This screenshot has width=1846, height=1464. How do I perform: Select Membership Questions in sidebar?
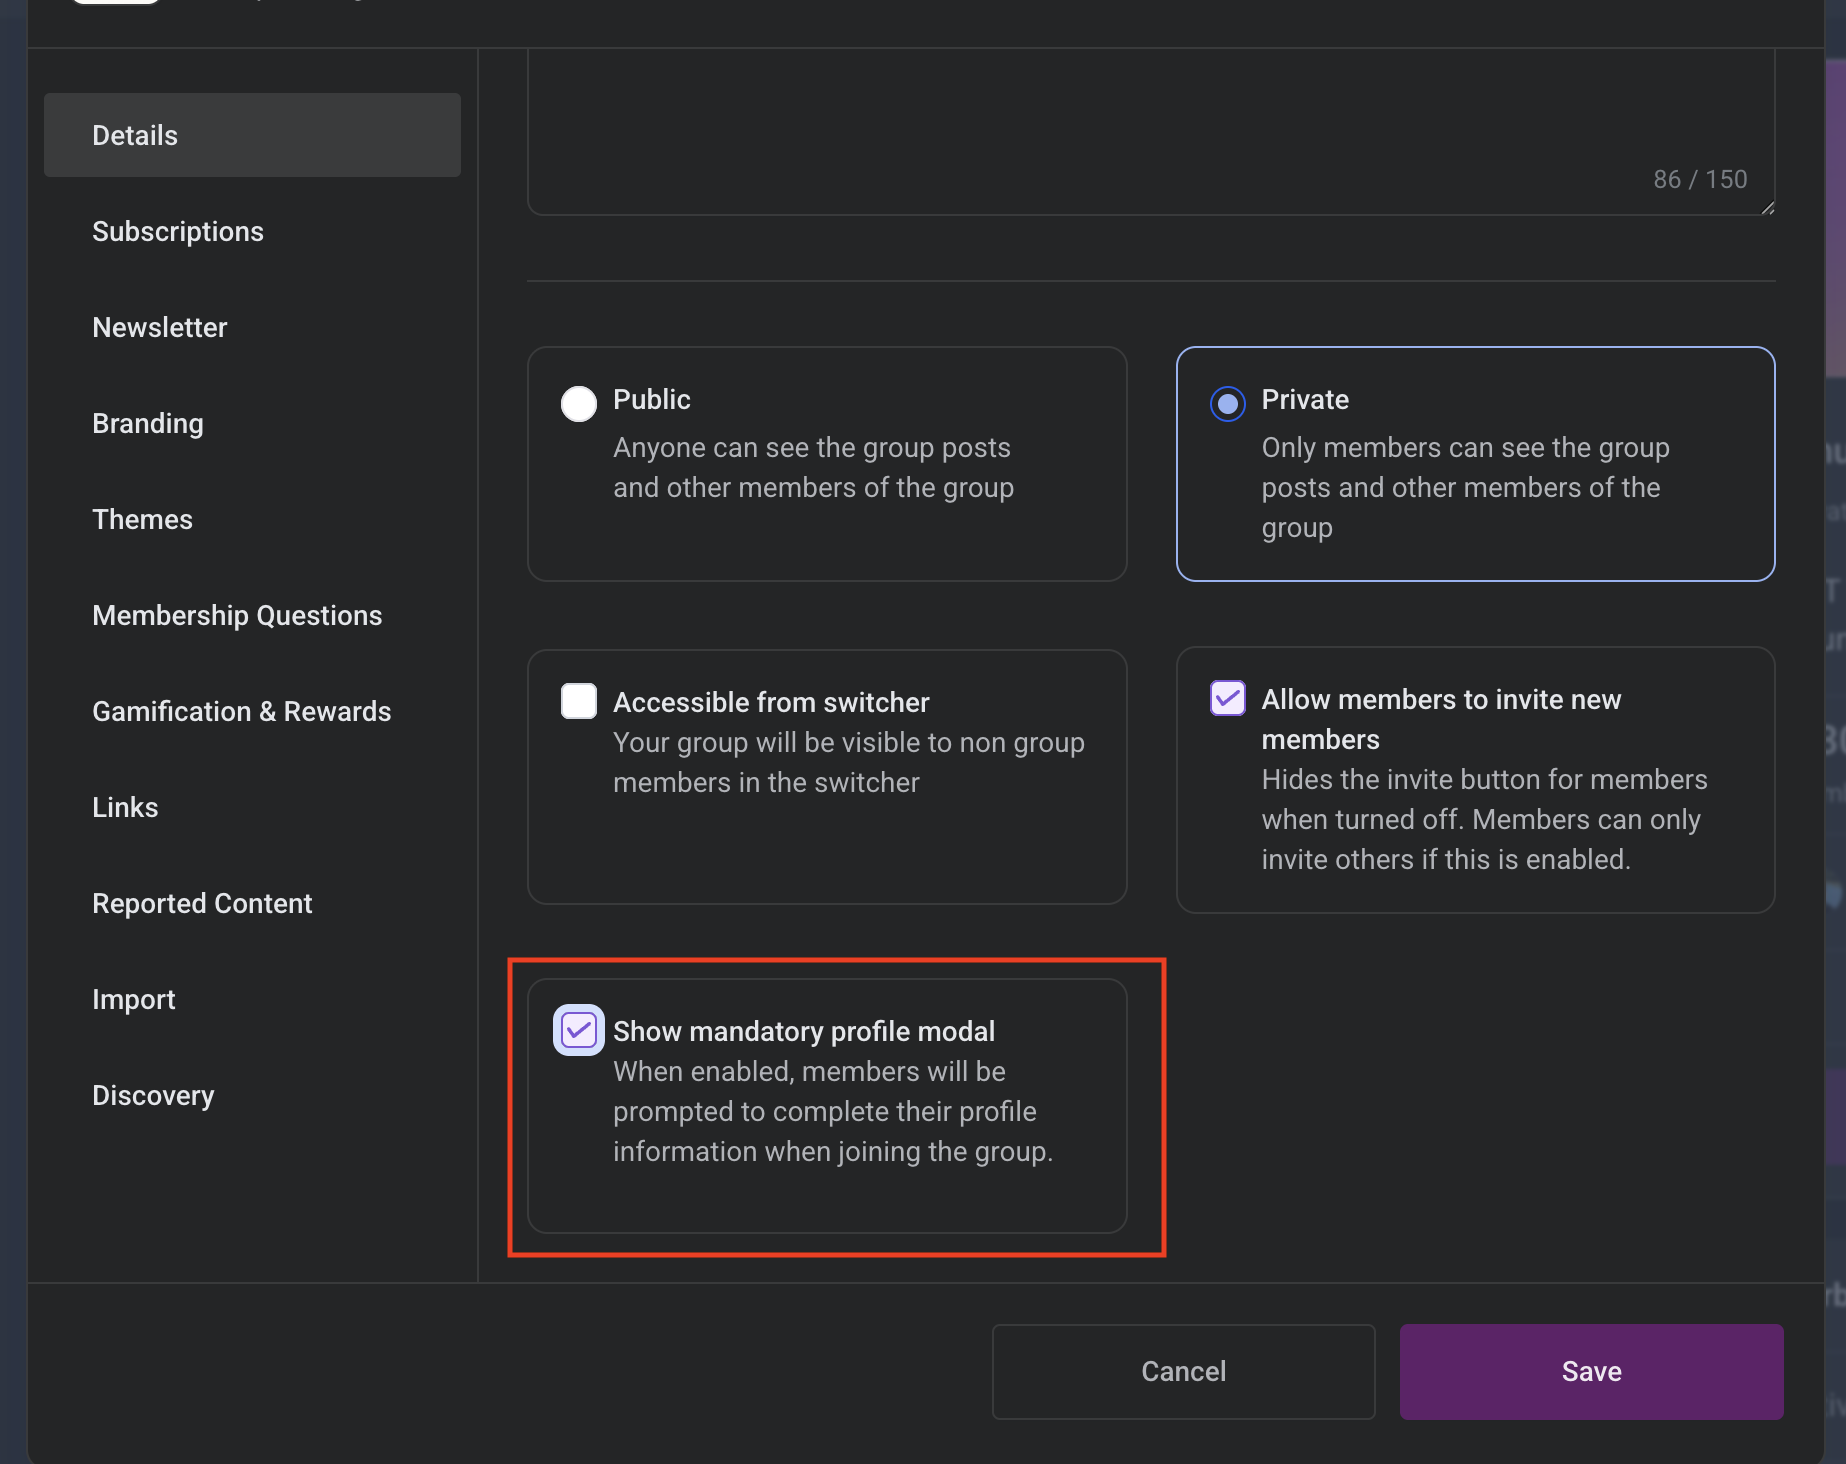[237, 615]
